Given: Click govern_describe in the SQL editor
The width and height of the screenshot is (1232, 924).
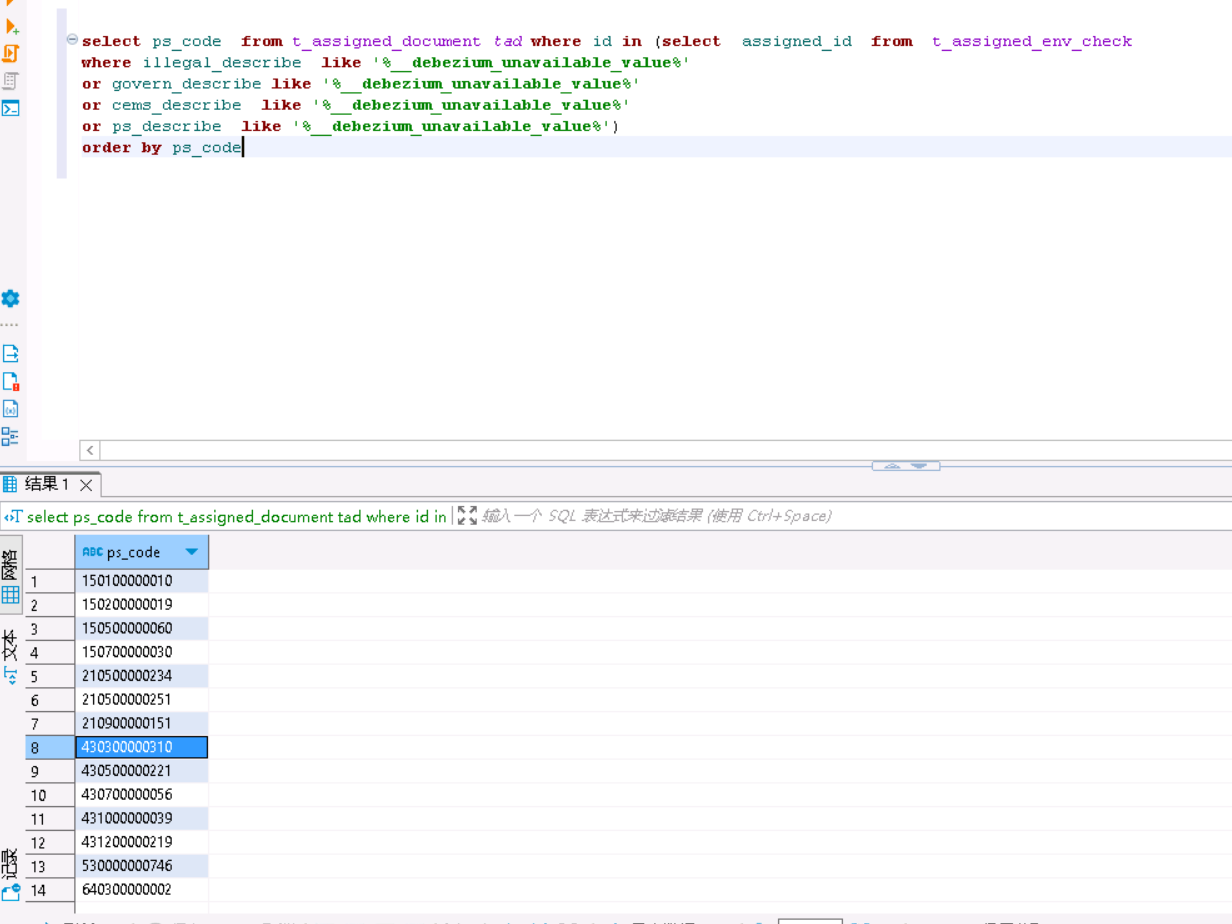Looking at the screenshot, I should coord(186,84).
